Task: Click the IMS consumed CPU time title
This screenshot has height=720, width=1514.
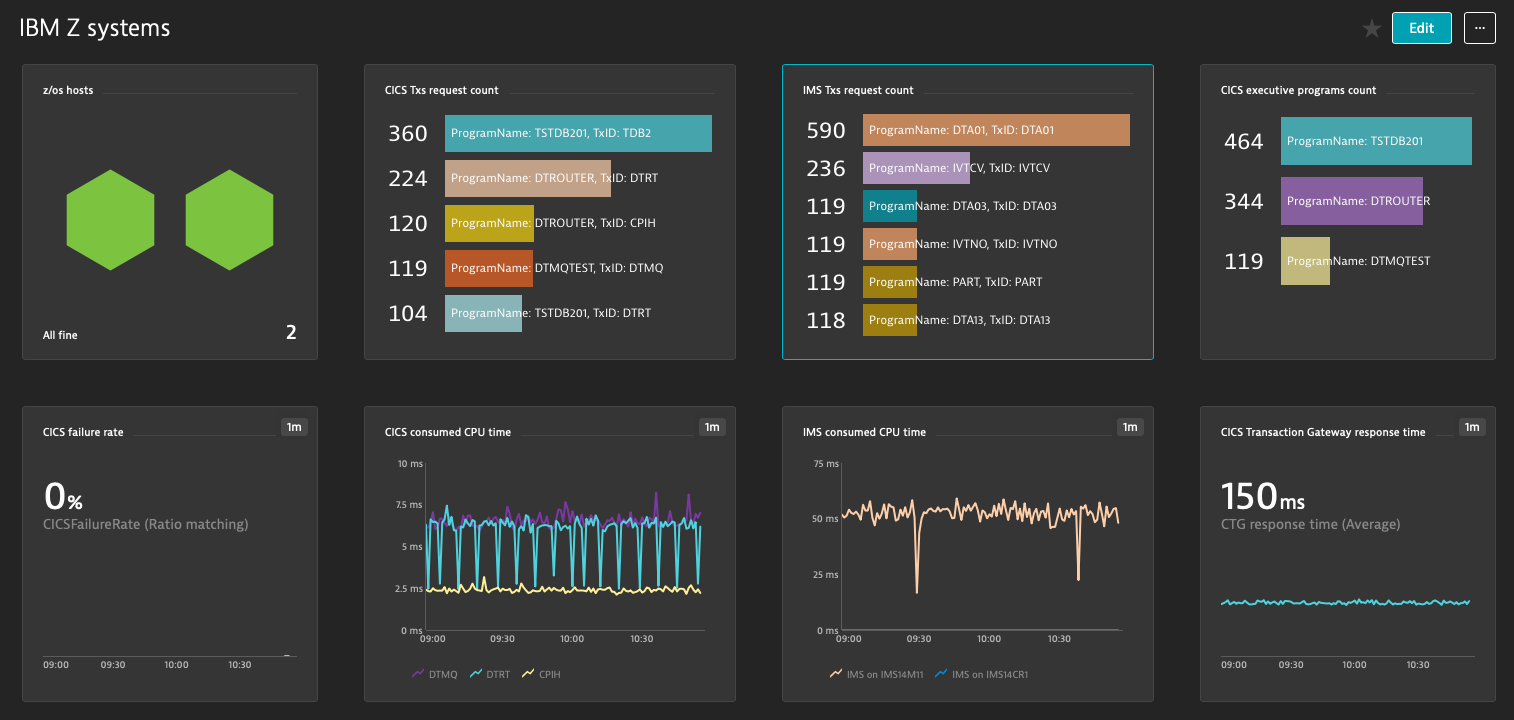Action: [864, 432]
